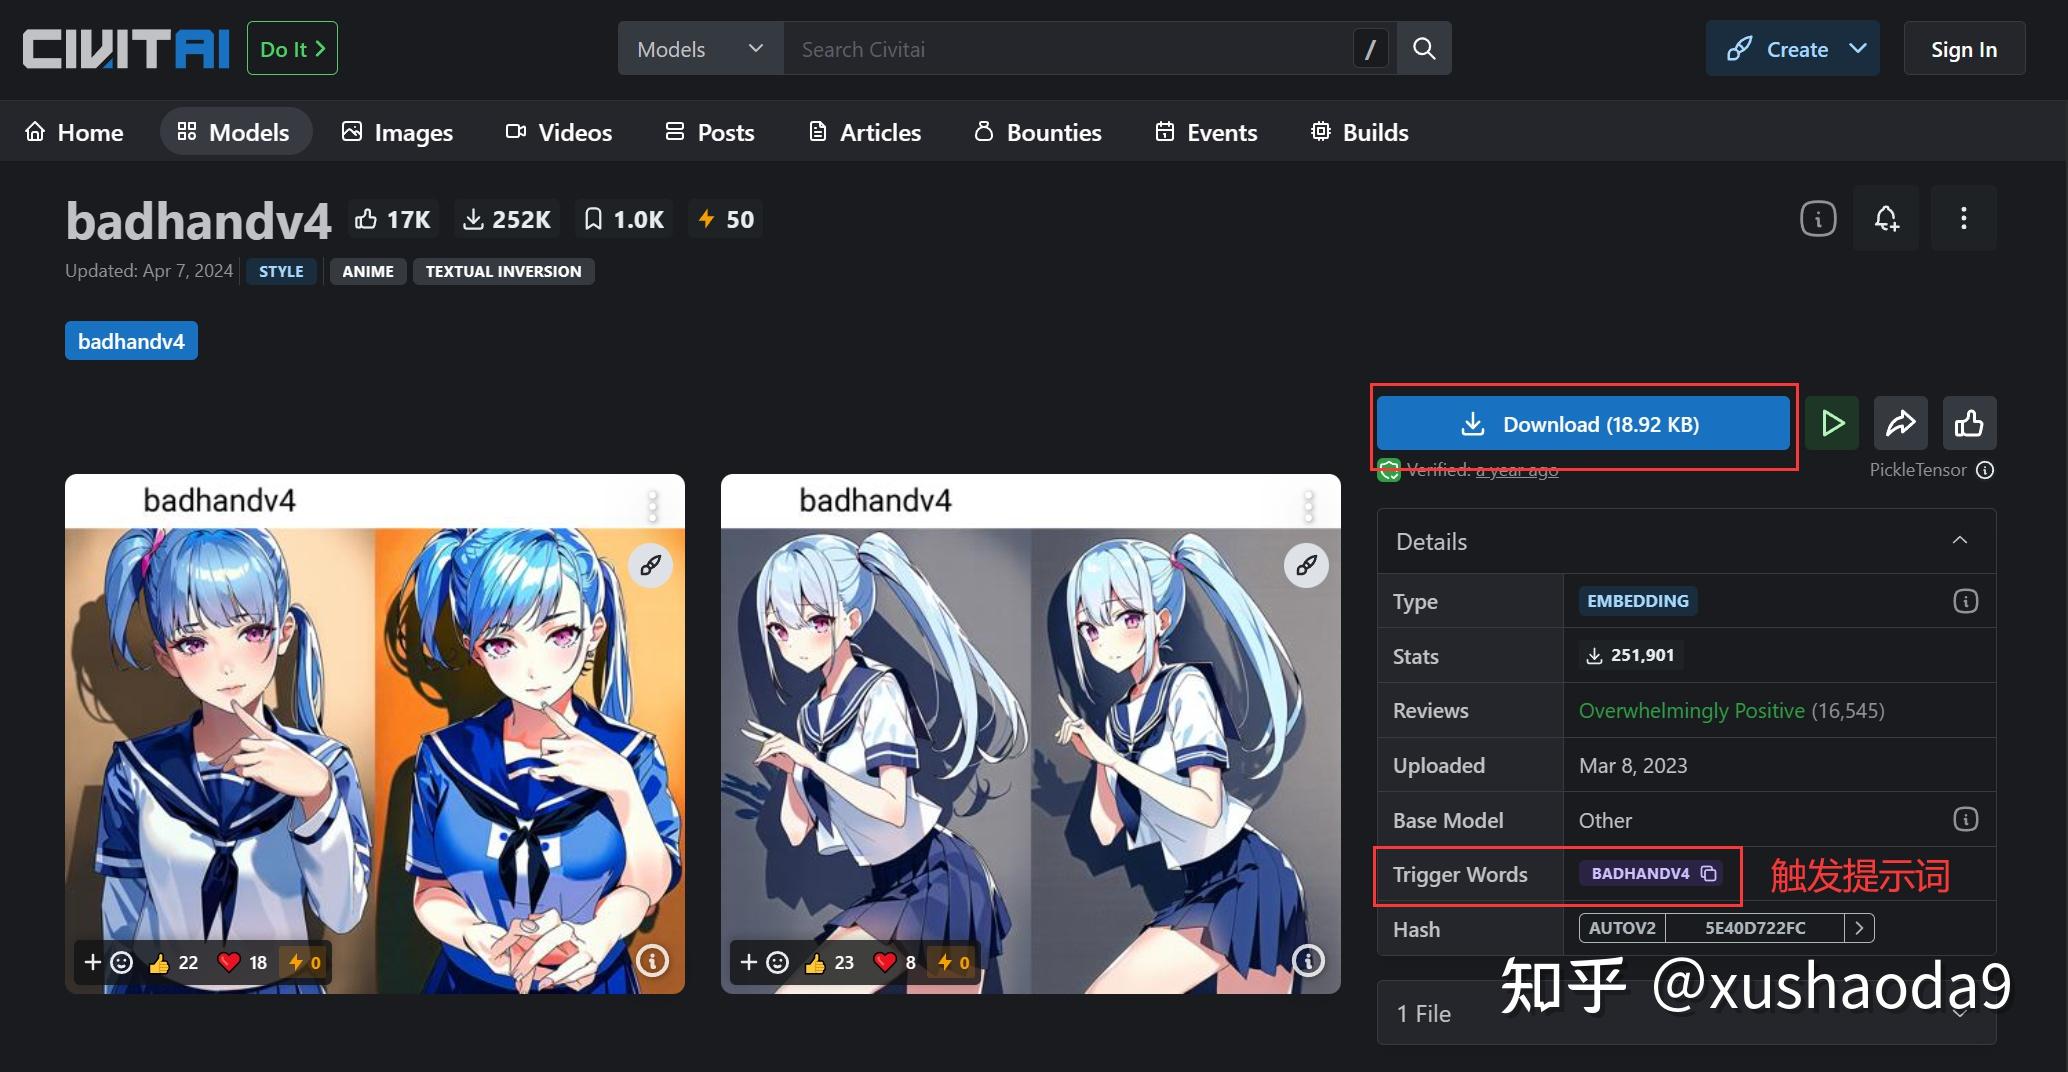Image resolution: width=2068 pixels, height=1072 pixels.
Task: Open info icon on second image
Action: [1308, 961]
